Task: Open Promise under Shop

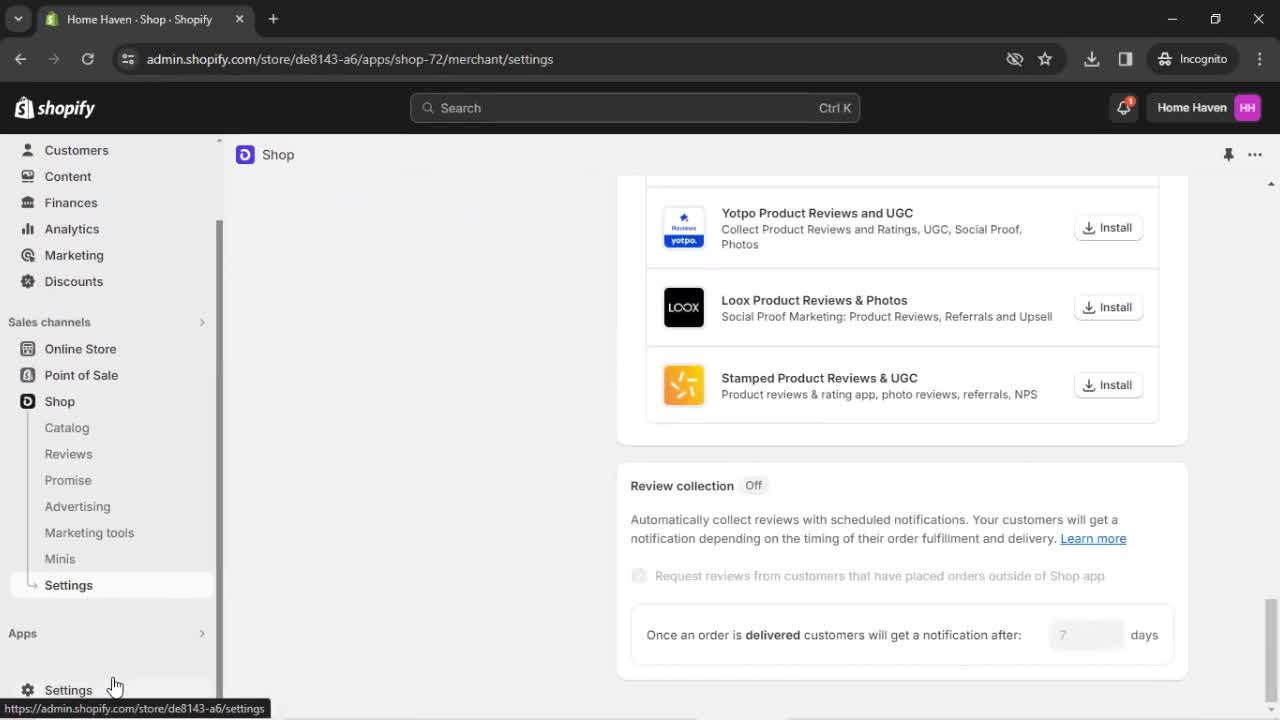Action: tap(68, 480)
